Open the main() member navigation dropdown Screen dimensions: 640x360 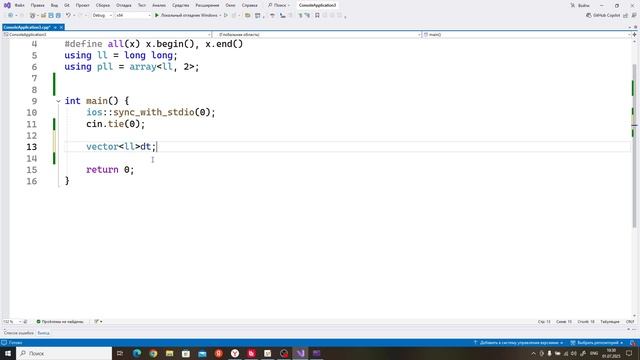tap(527, 35)
